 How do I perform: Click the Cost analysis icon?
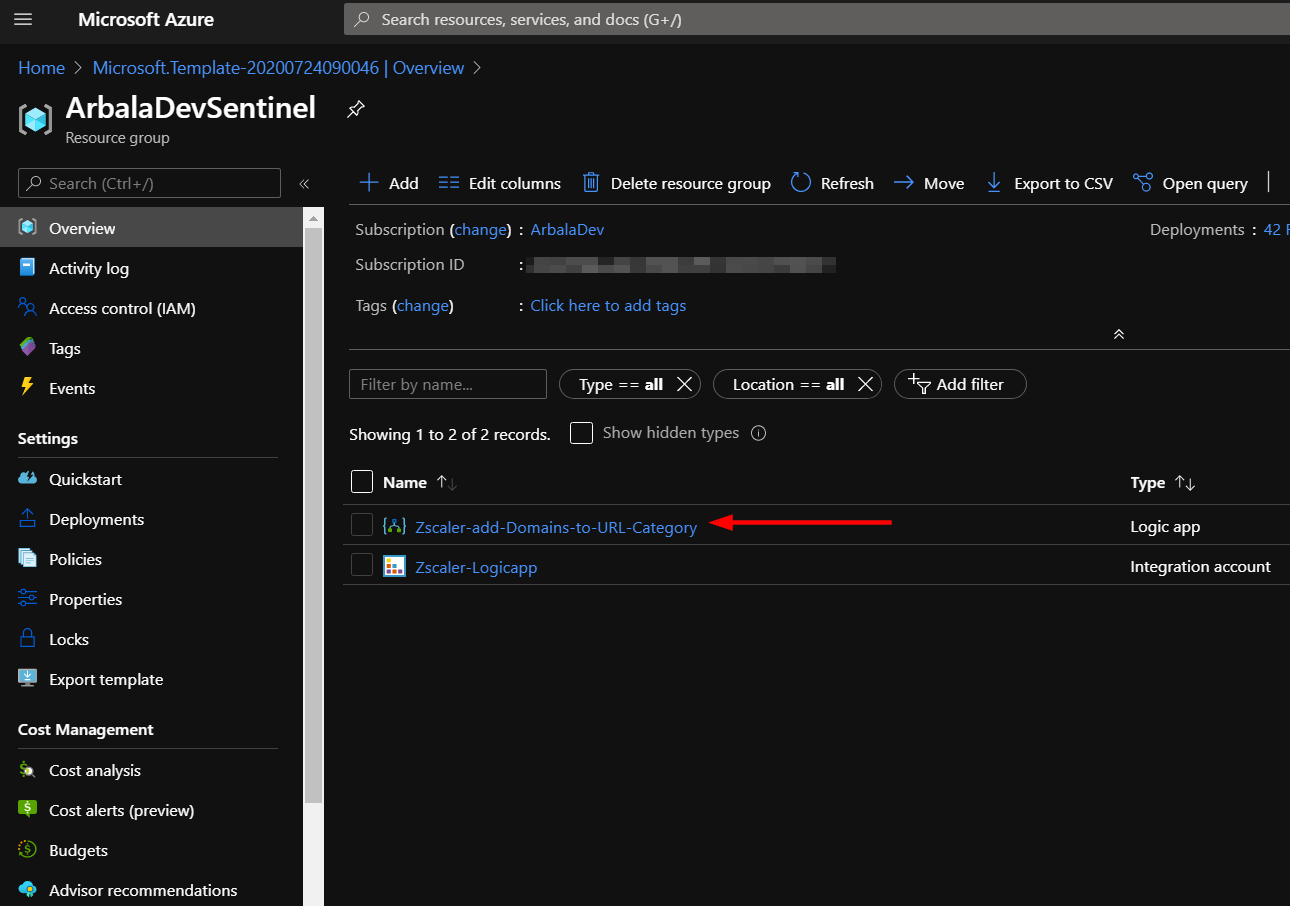[x=28, y=770]
